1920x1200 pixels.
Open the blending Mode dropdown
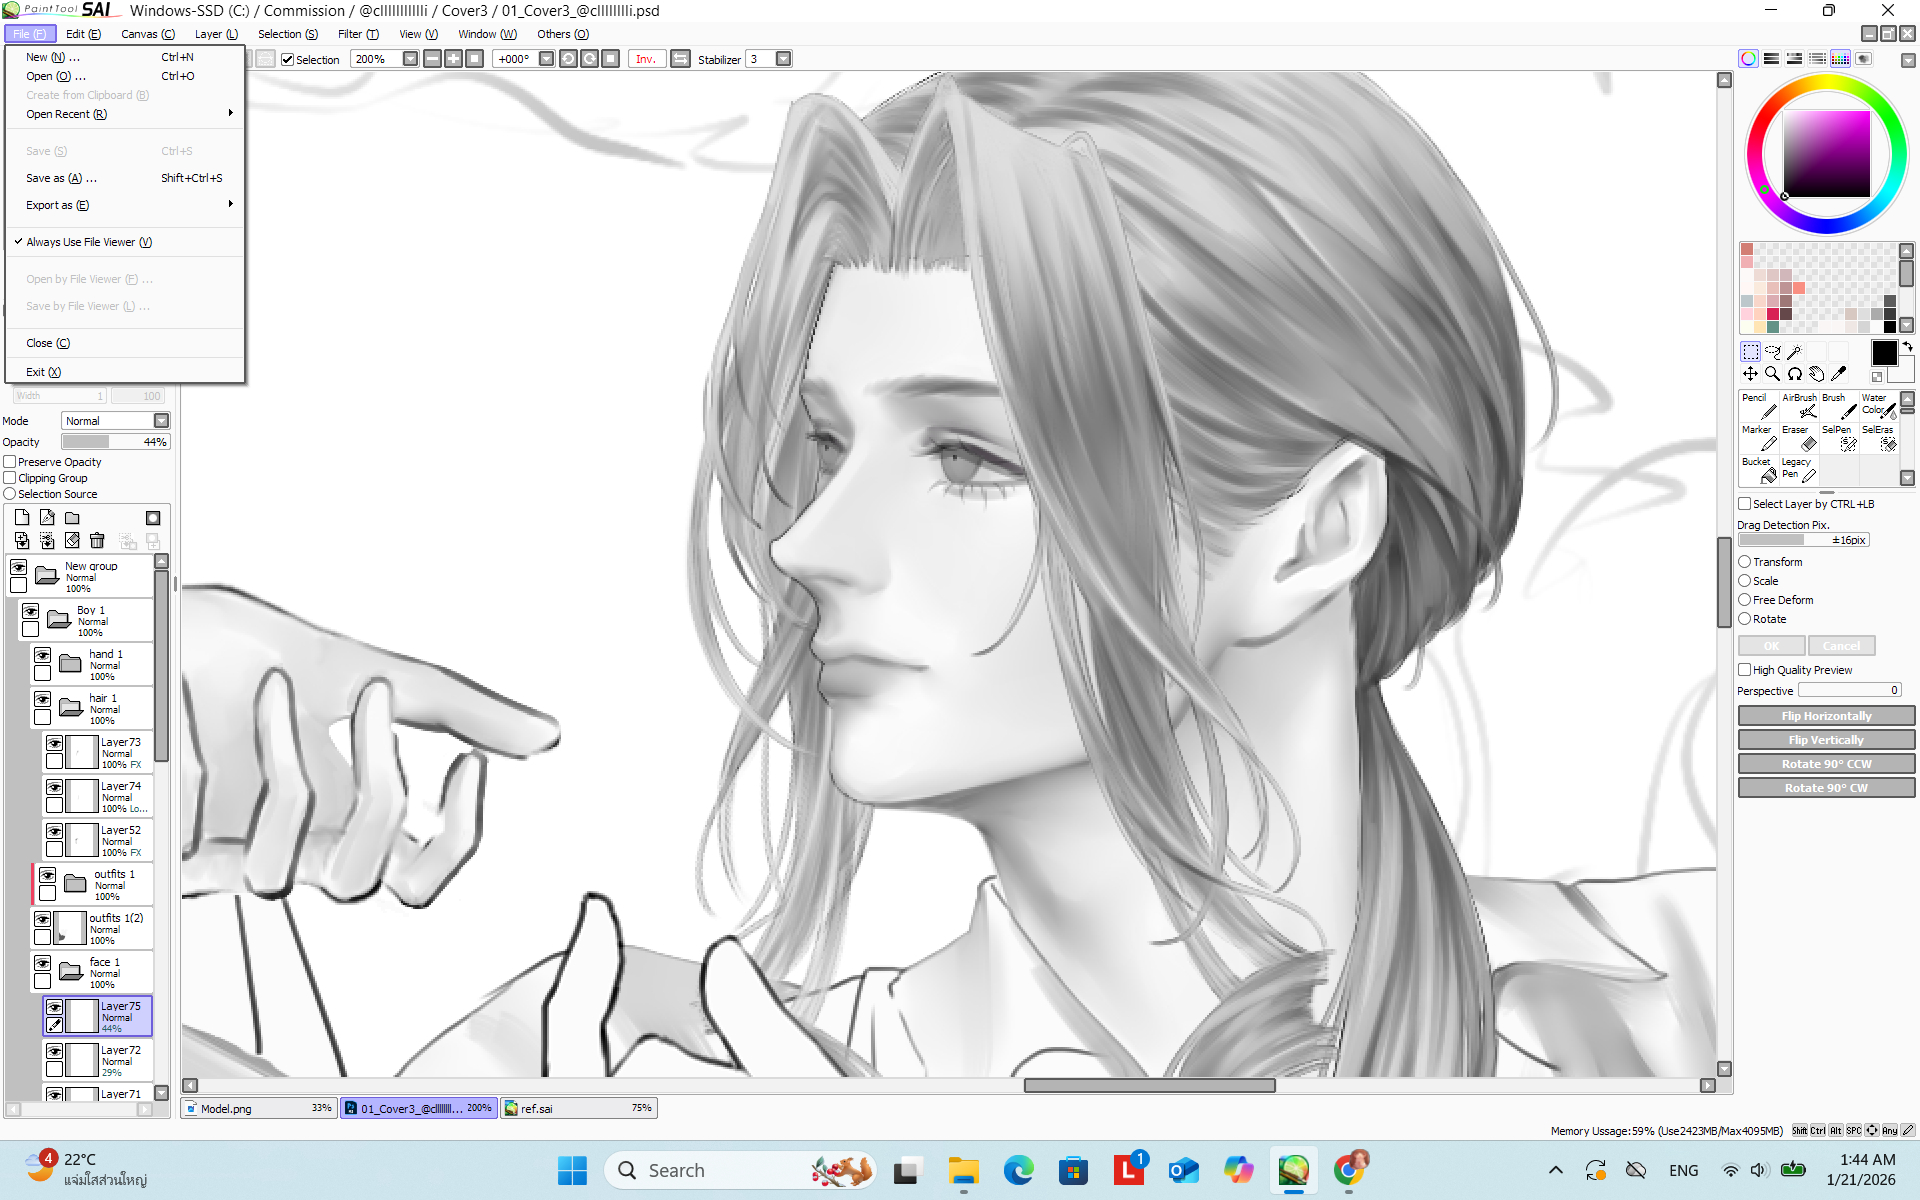pos(161,421)
